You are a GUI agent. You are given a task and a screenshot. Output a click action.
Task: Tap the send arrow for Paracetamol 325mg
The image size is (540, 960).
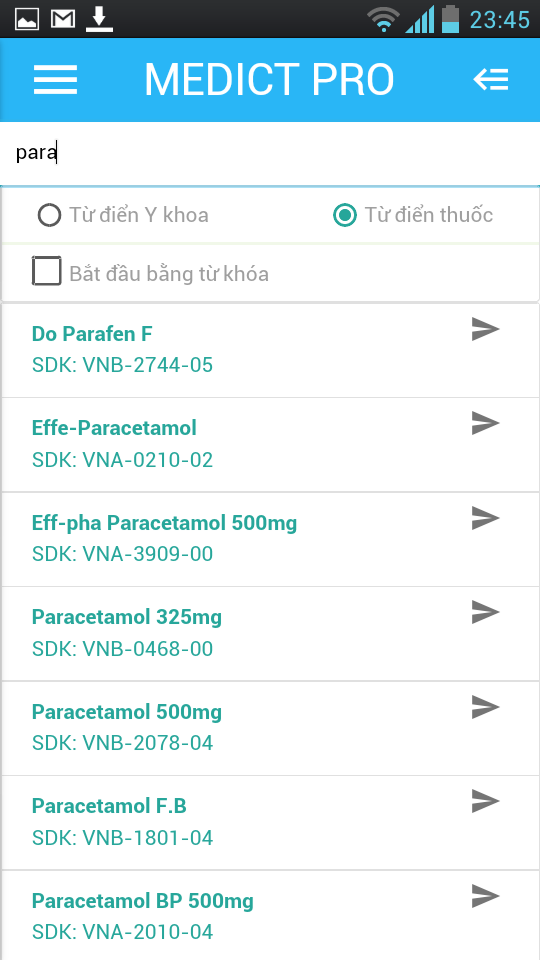click(x=486, y=612)
